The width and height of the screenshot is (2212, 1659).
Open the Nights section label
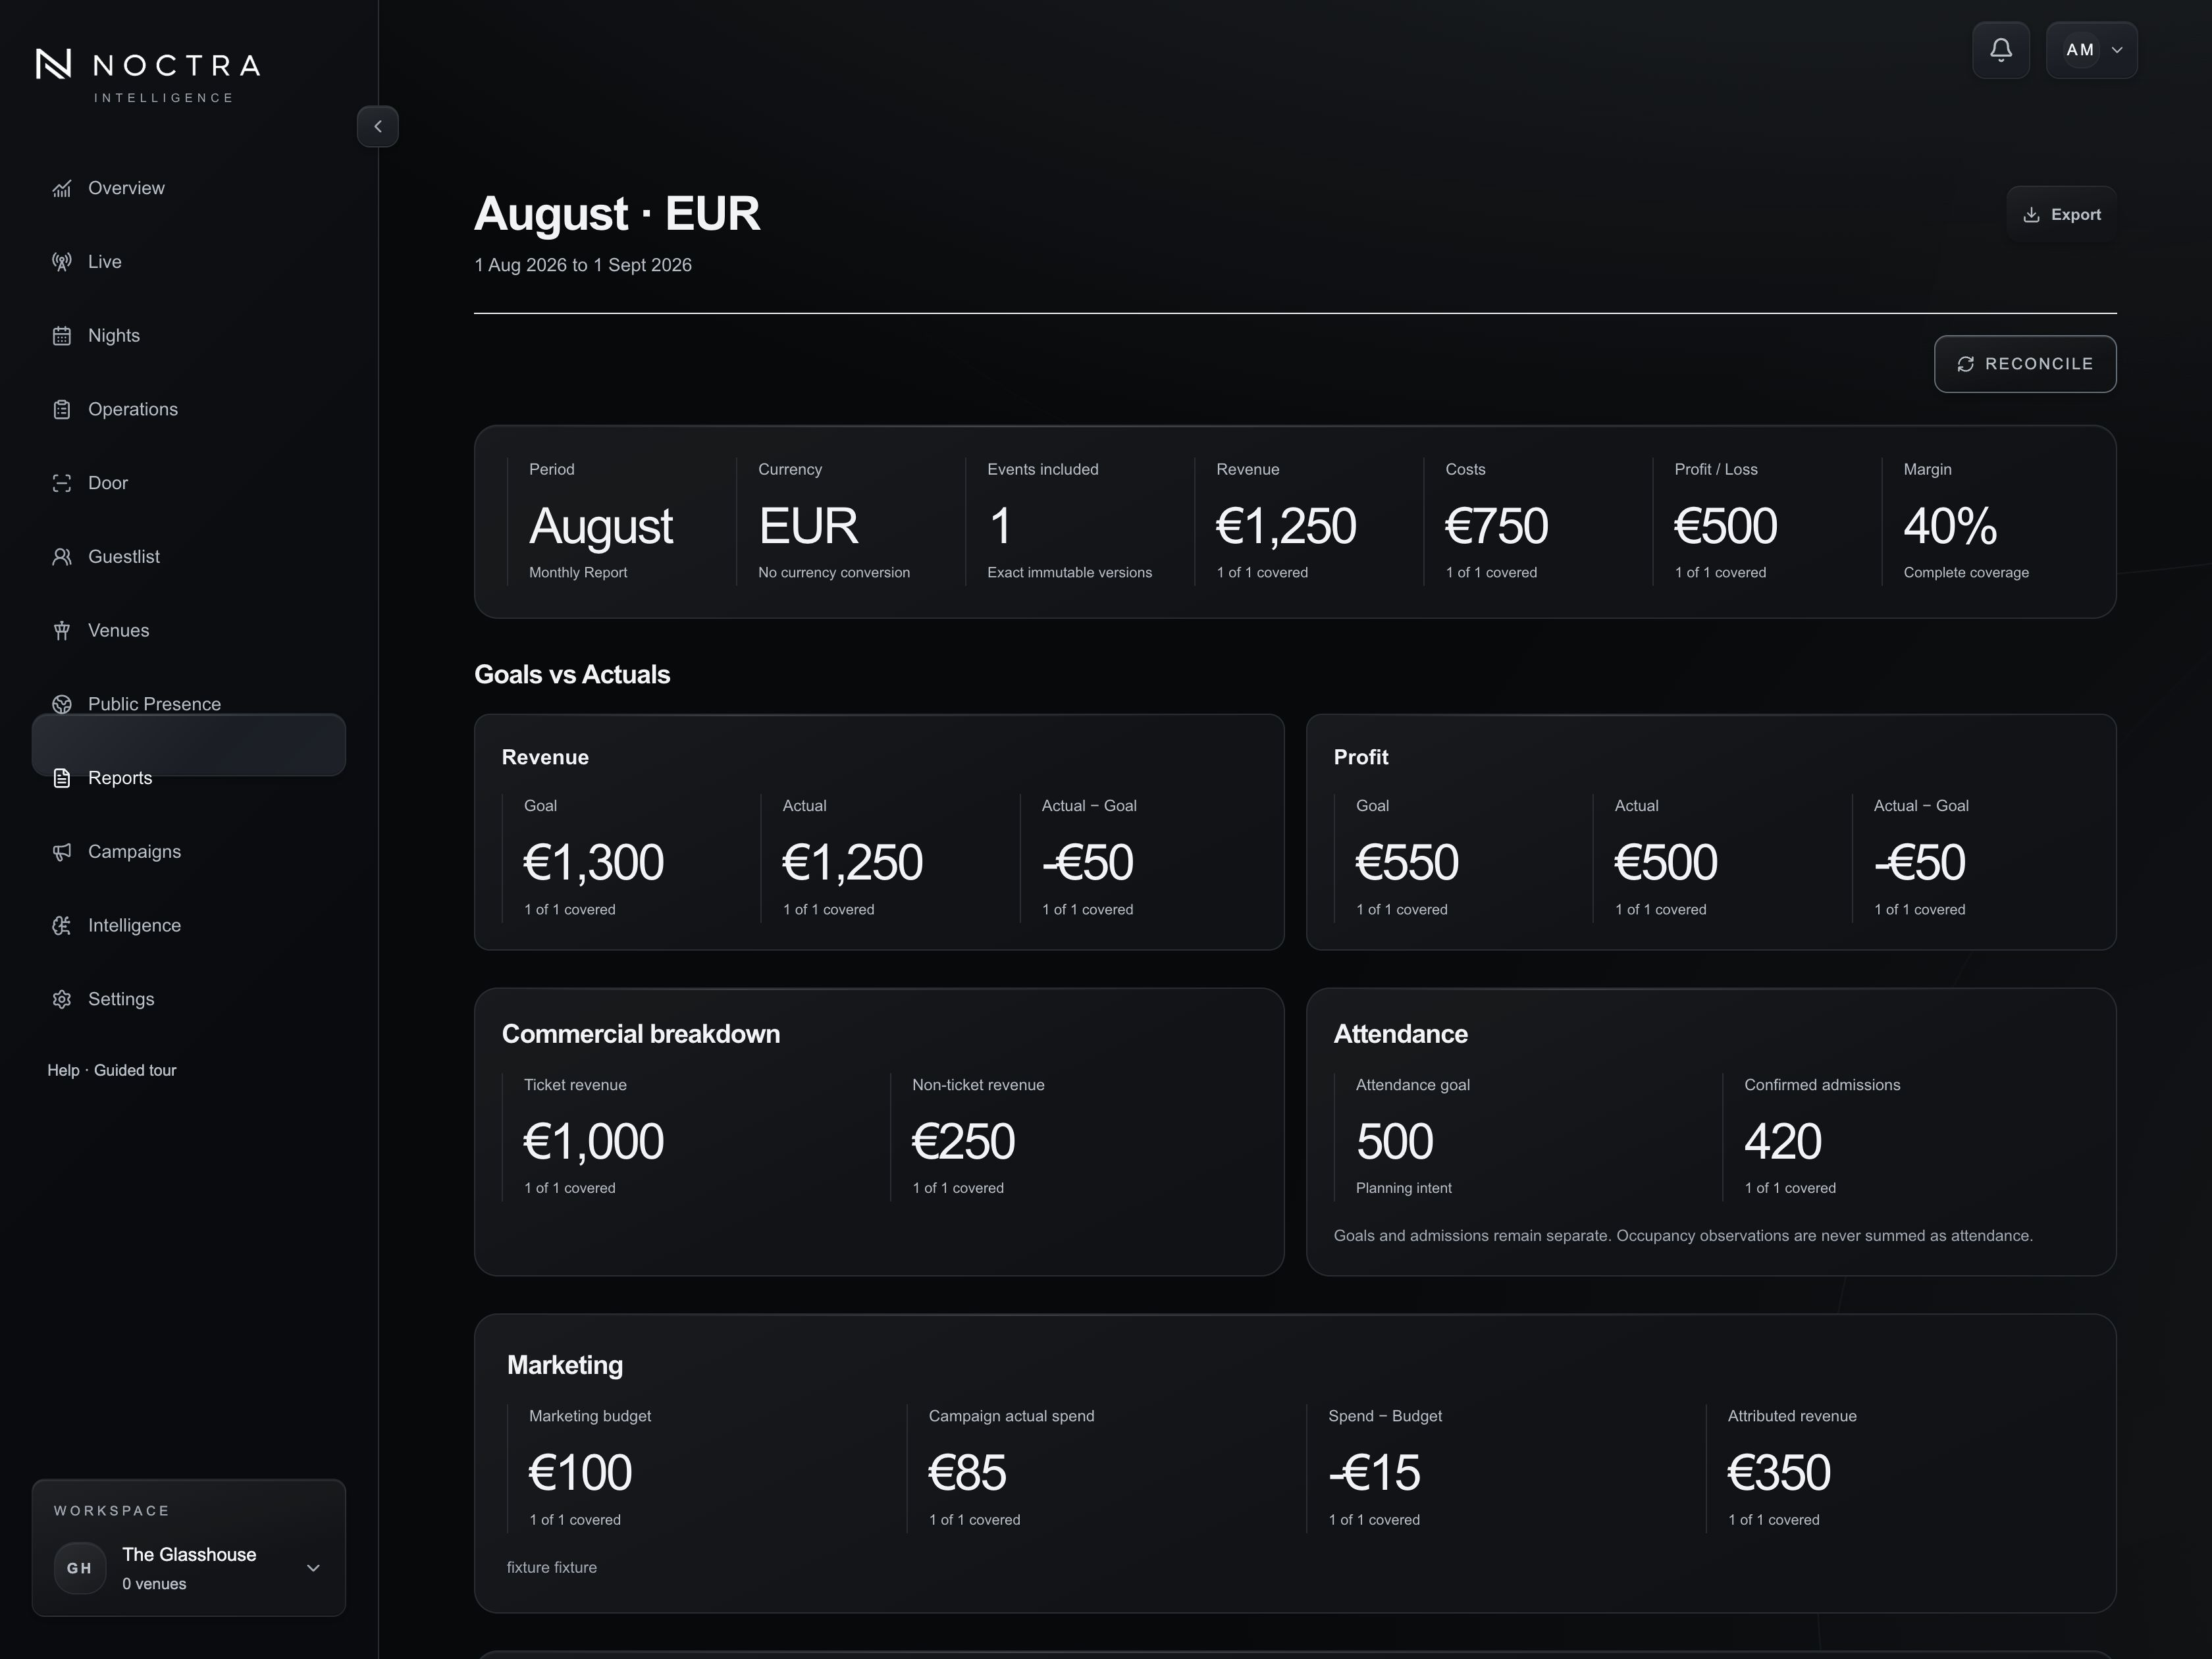tap(114, 336)
